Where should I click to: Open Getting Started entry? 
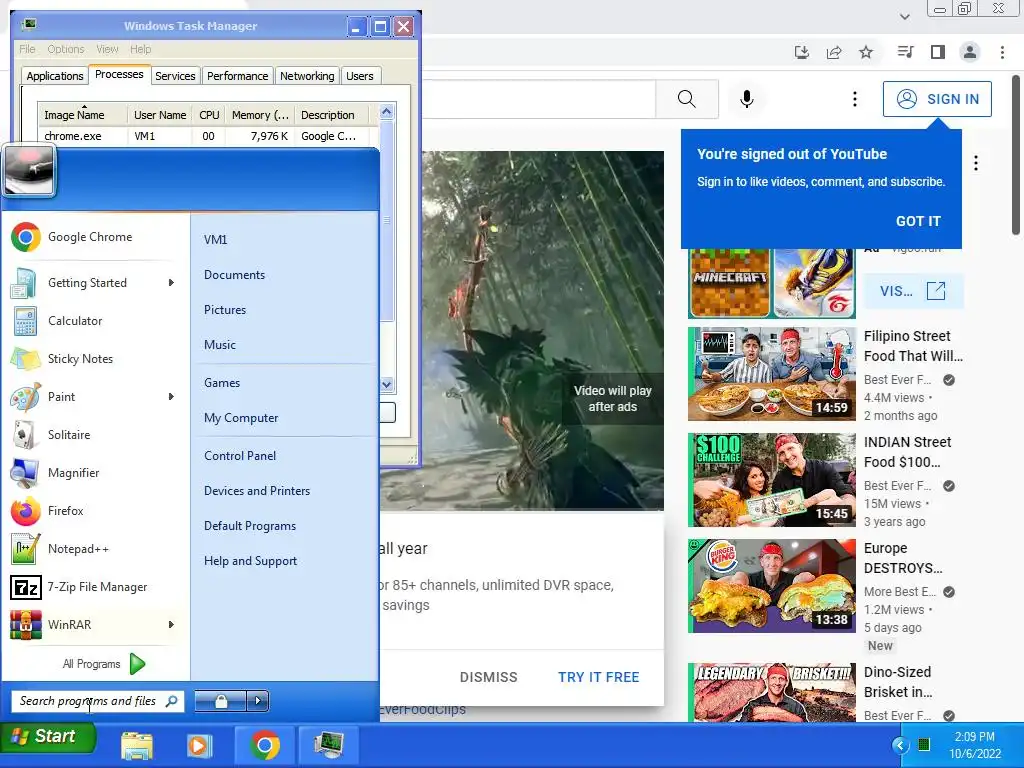(x=87, y=283)
